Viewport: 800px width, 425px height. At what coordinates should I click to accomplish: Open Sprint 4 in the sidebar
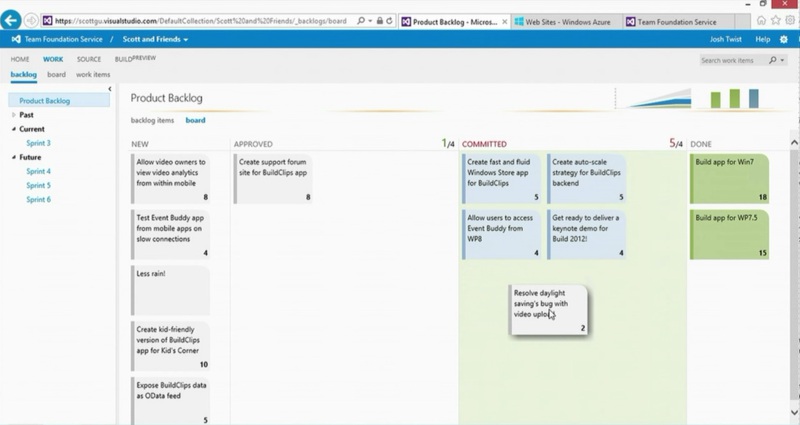click(38, 171)
